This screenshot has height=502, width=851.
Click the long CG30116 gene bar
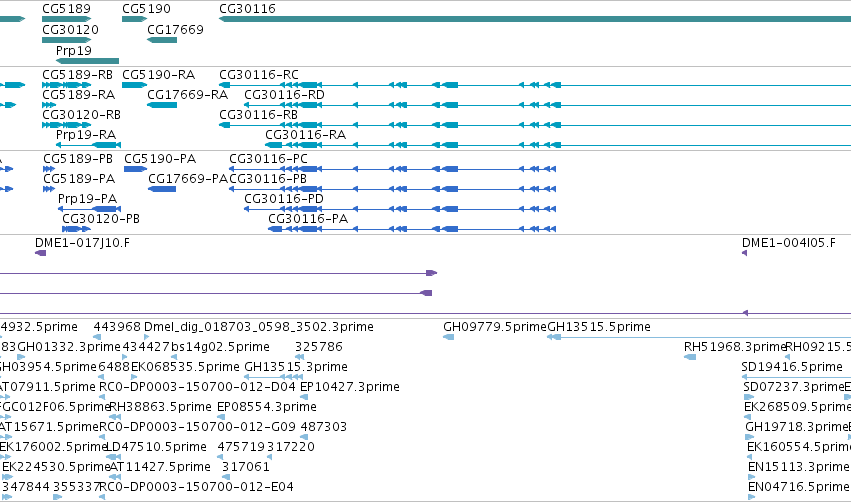(535, 19)
